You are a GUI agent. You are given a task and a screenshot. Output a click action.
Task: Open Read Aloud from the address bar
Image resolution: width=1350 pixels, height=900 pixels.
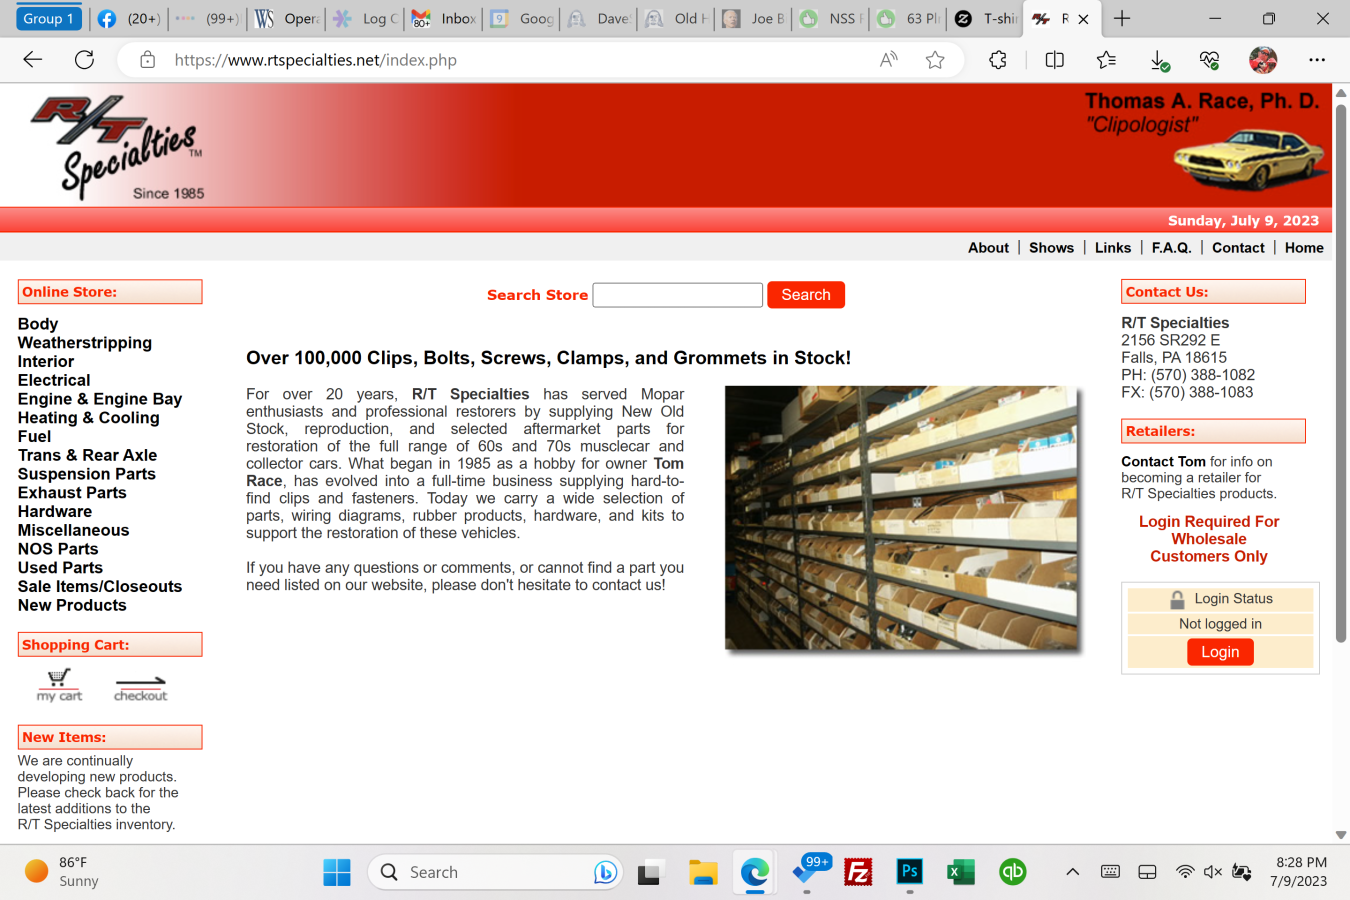click(888, 60)
